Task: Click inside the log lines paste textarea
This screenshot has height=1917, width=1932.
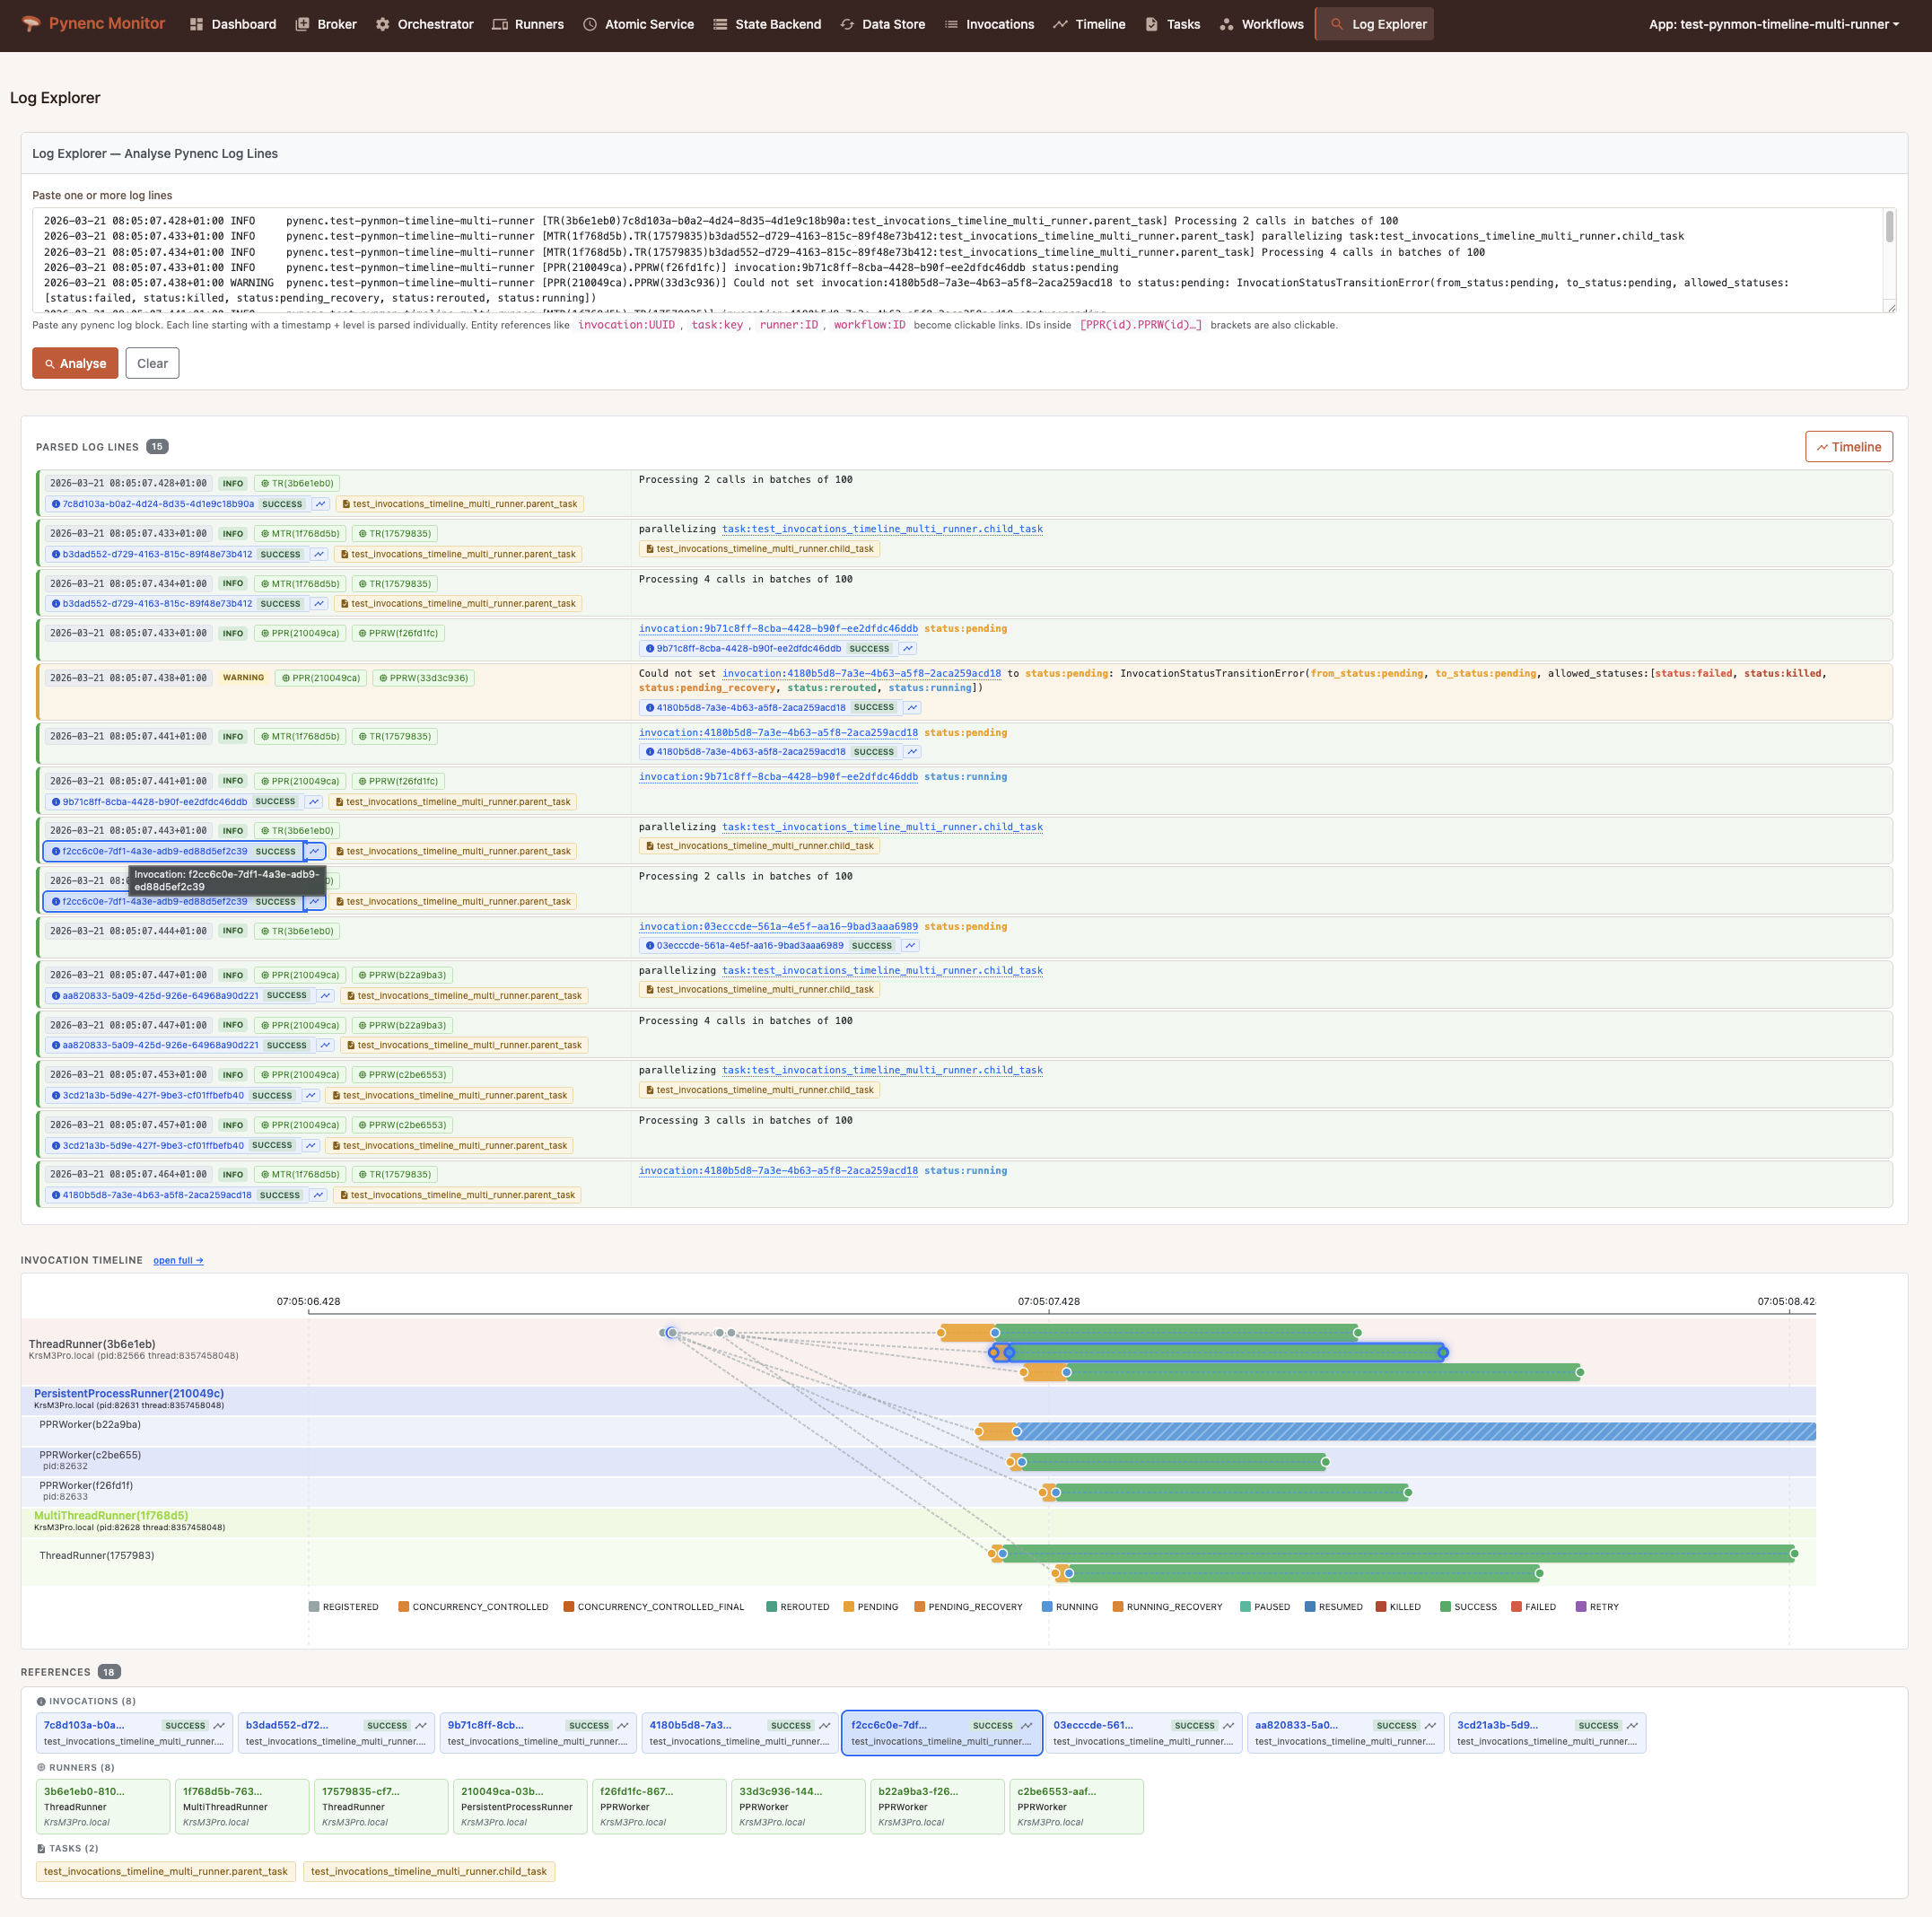Action: pos(960,260)
